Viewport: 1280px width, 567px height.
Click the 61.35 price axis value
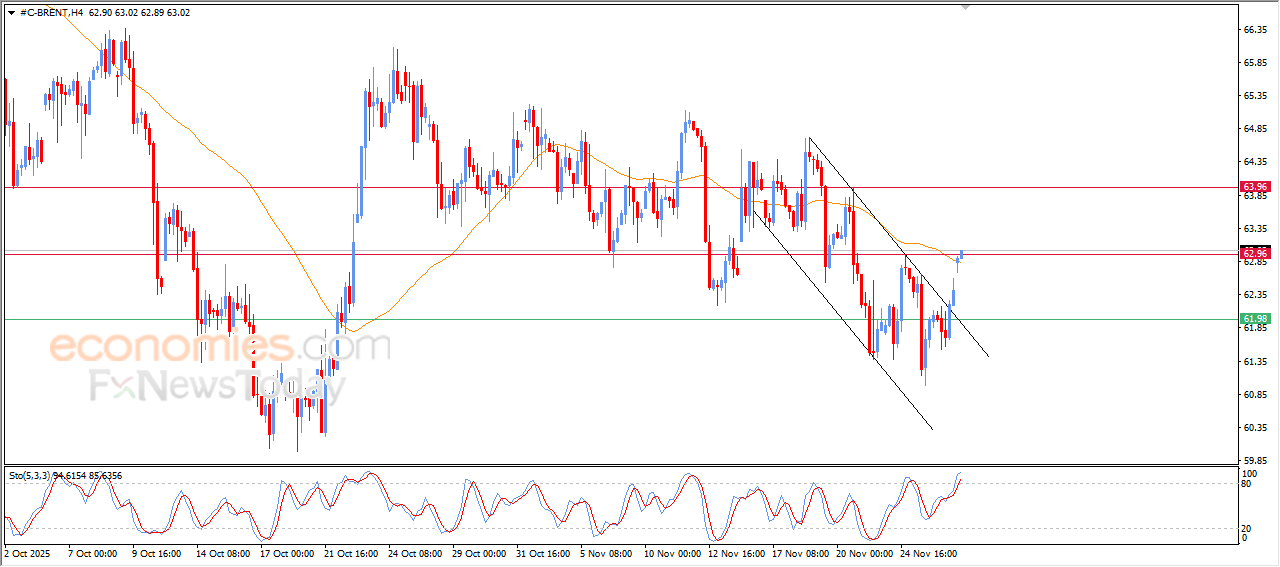point(1255,361)
